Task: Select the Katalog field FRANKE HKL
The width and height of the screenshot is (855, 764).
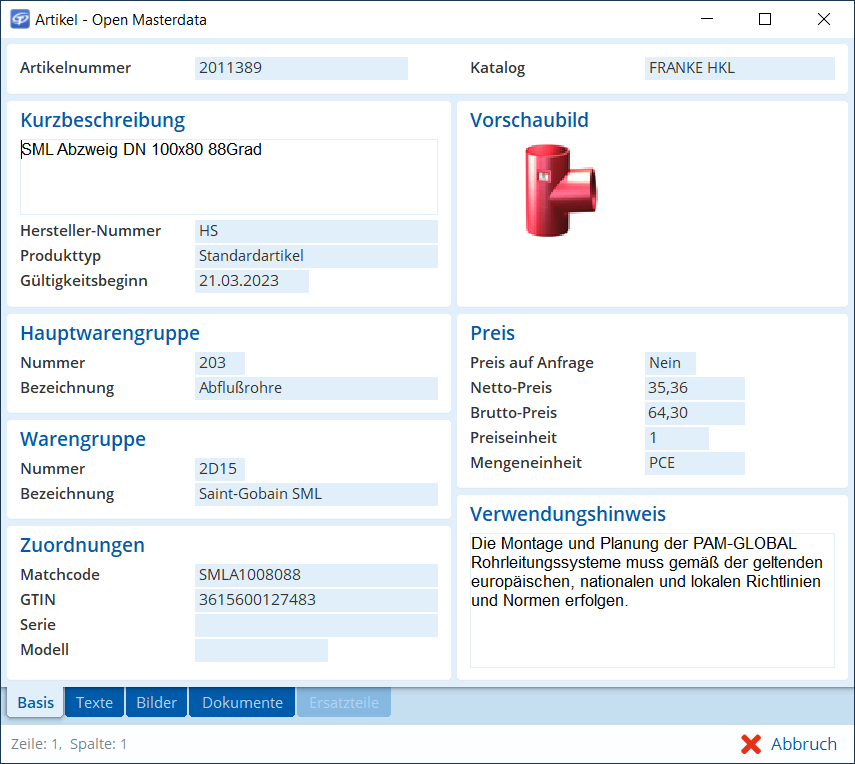Action: pos(739,68)
